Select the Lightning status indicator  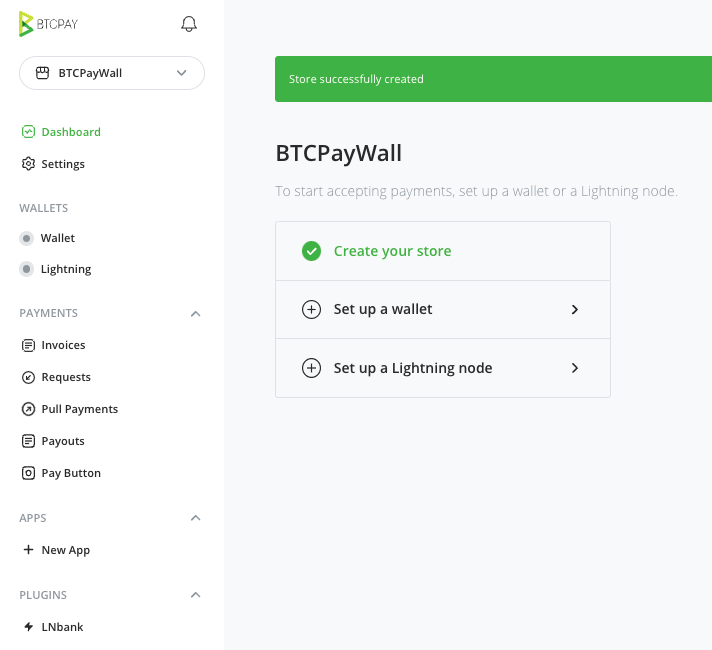pyautogui.click(x=26, y=269)
